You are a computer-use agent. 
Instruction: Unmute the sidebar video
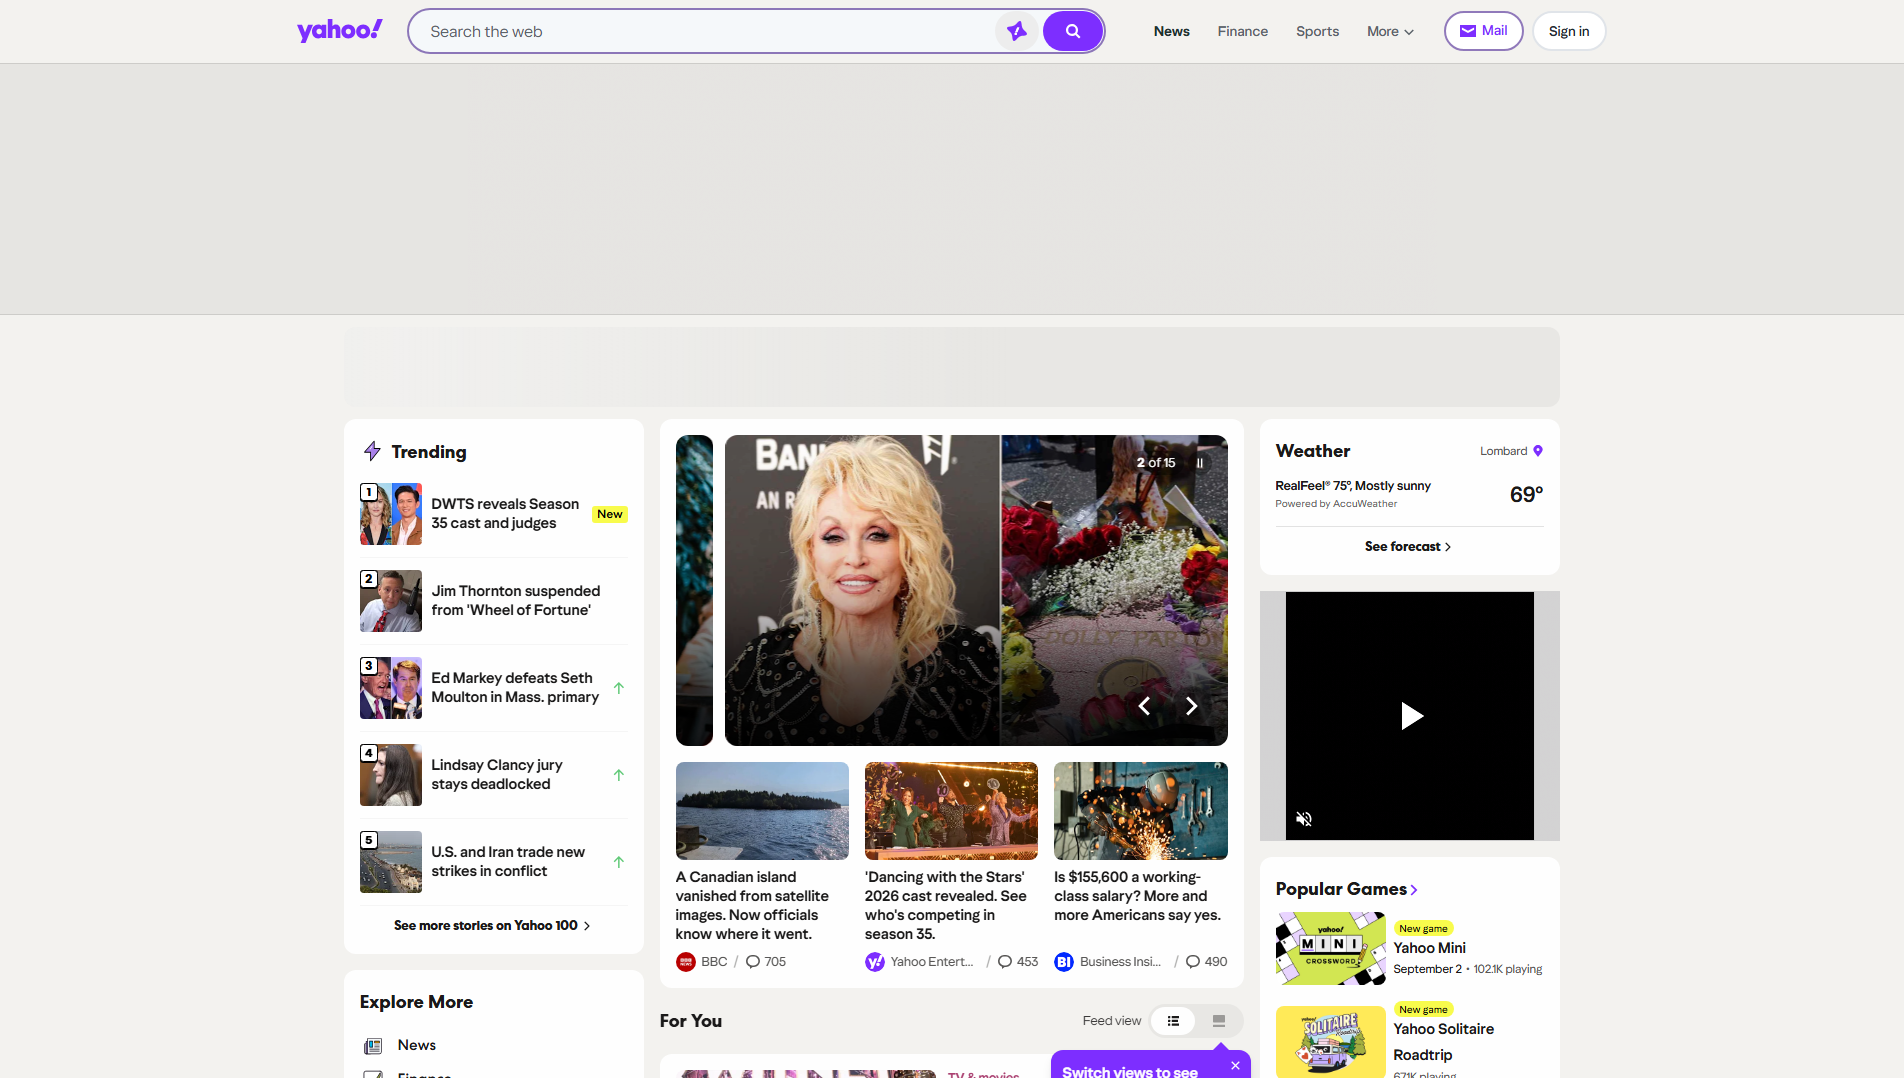[x=1304, y=819]
